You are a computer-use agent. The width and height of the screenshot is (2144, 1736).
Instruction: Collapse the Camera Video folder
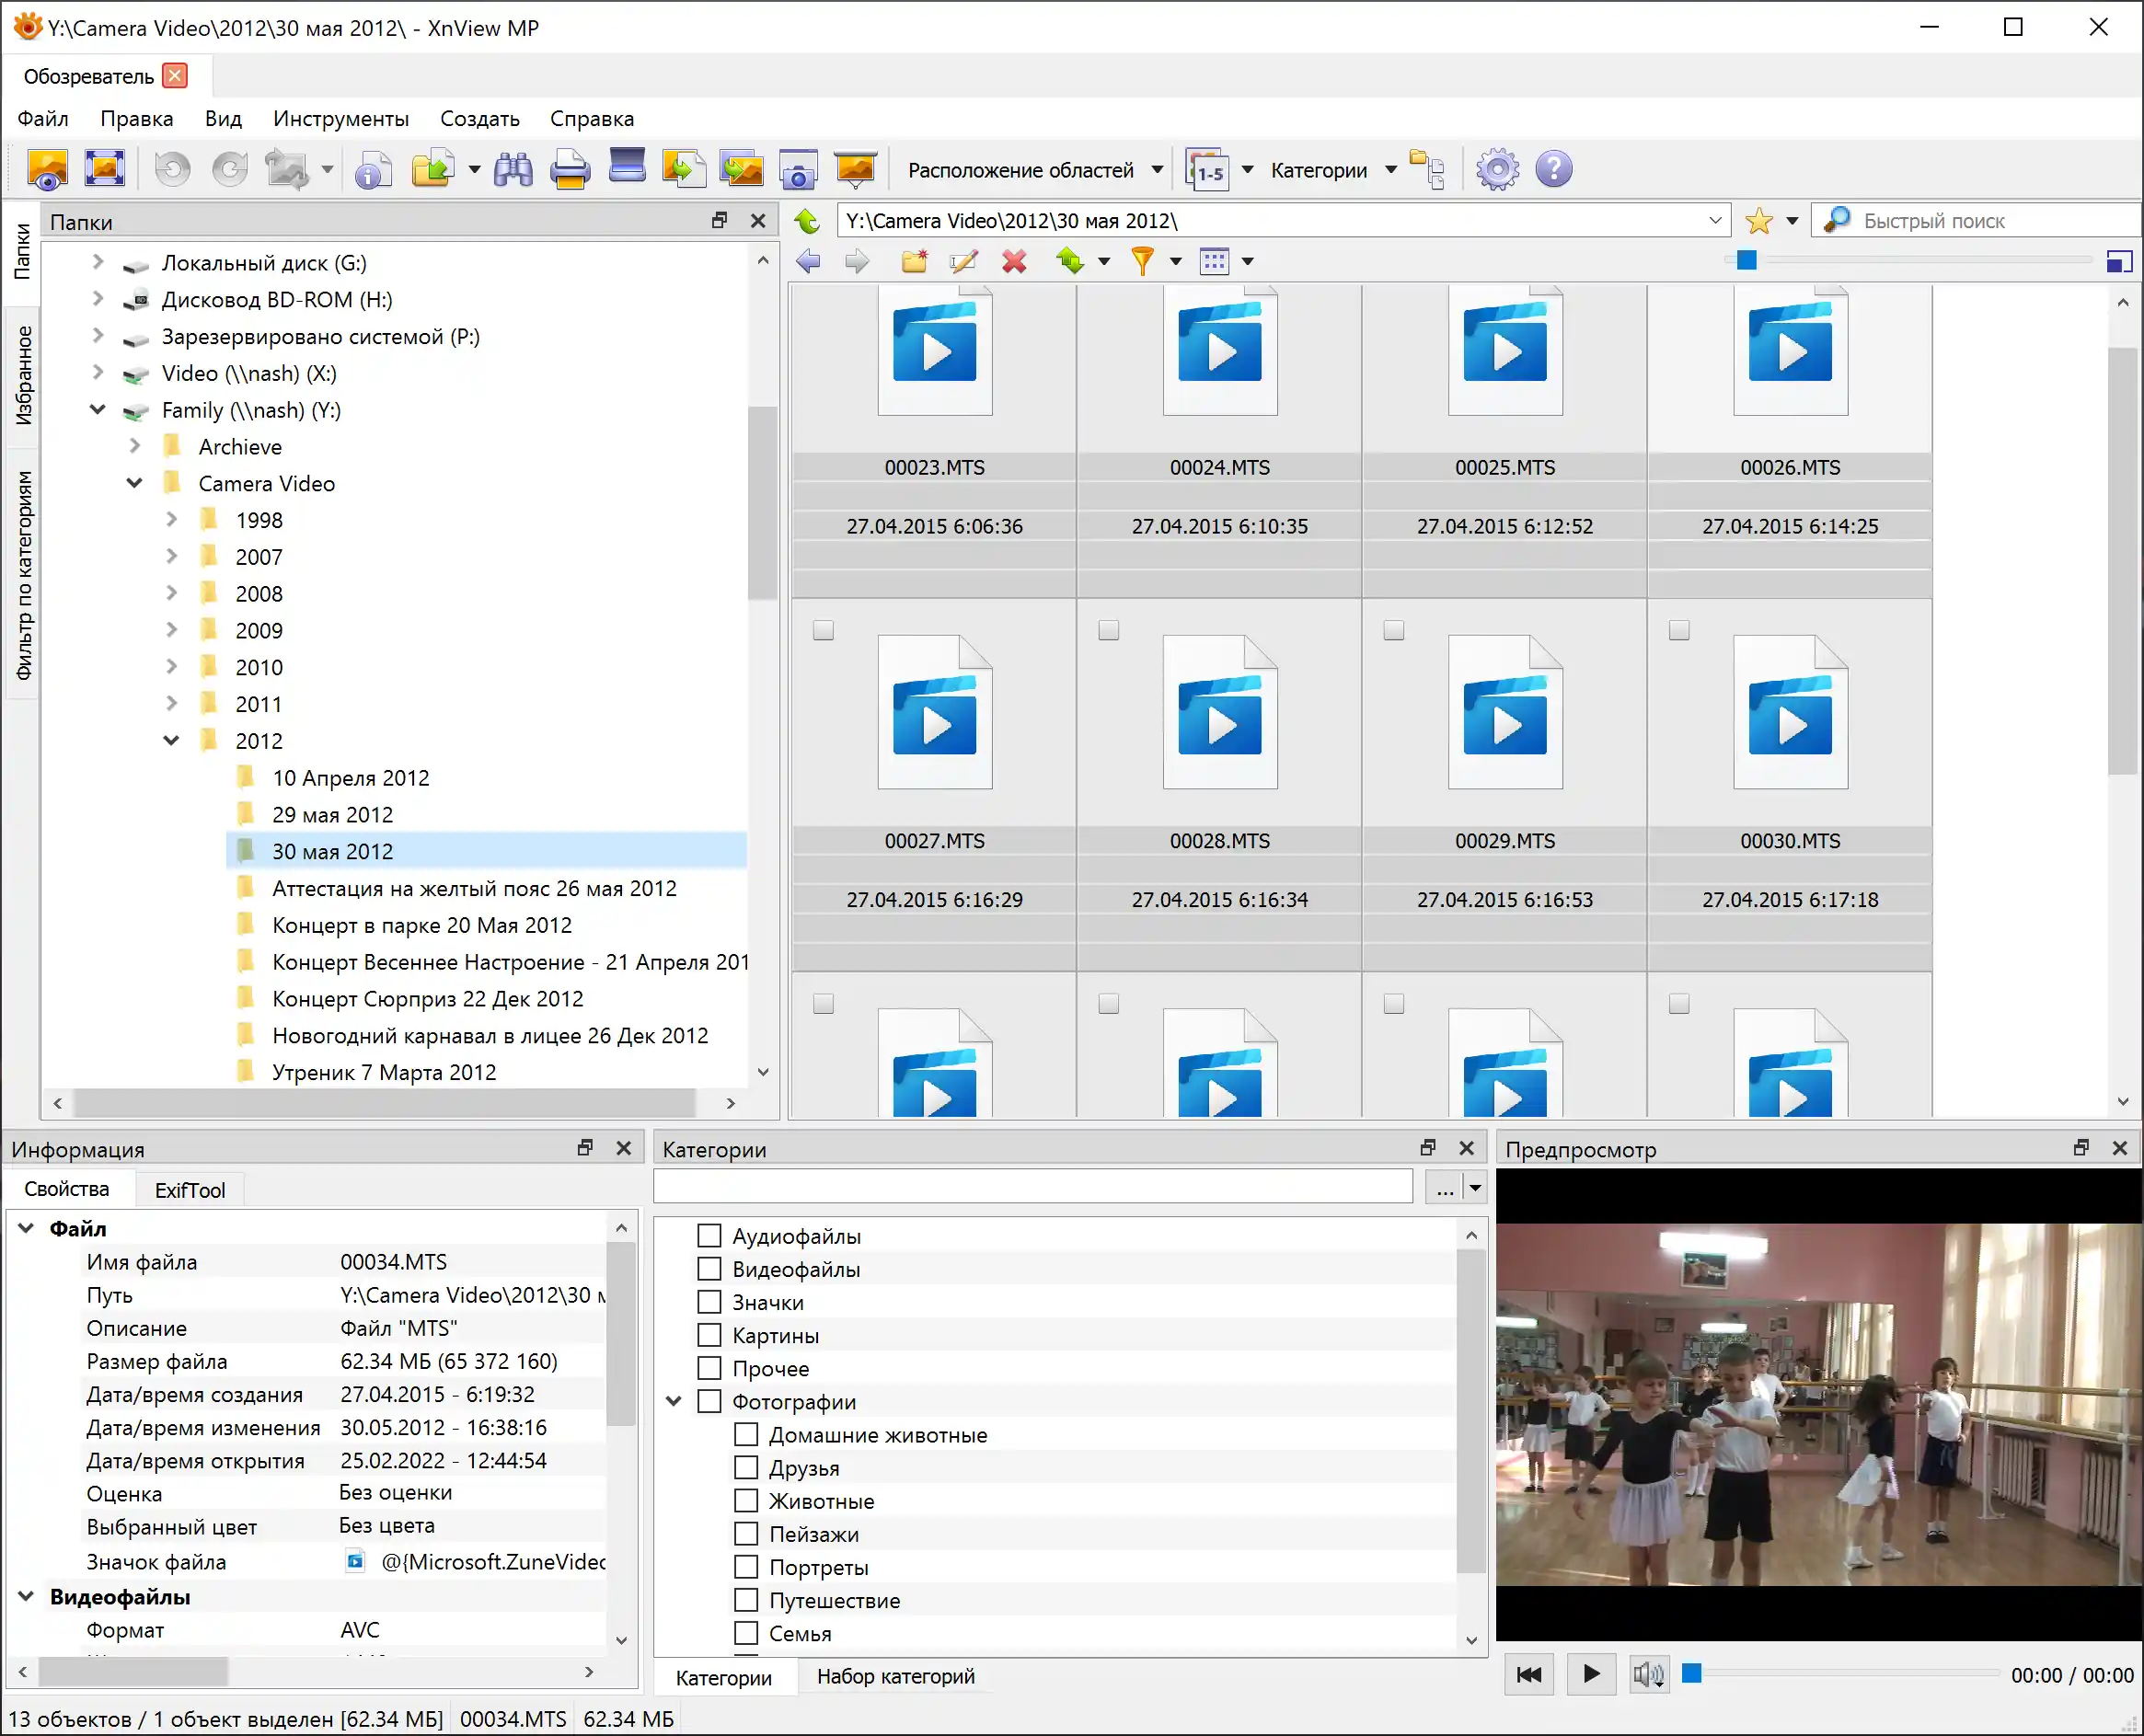[x=134, y=483]
